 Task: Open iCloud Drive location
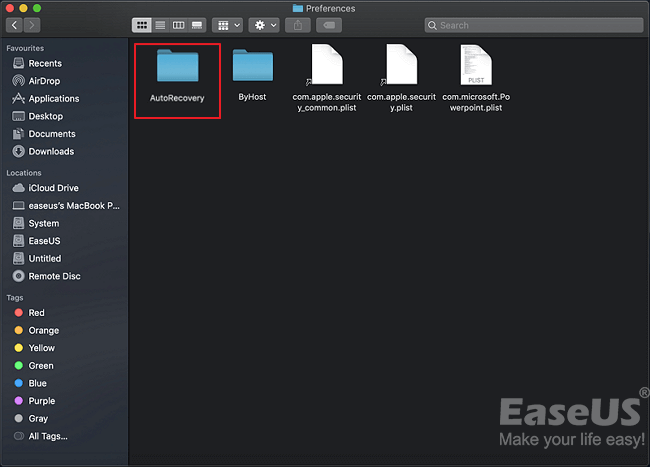(46, 188)
